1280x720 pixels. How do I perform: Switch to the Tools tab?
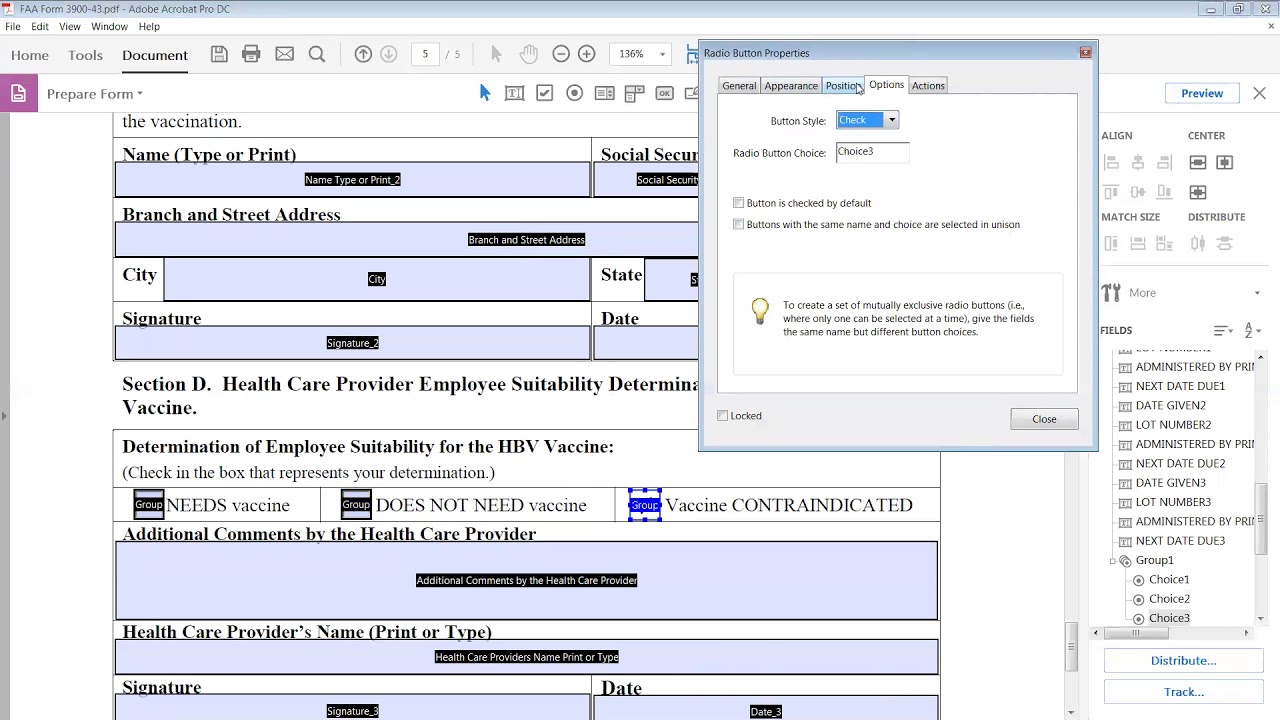pos(85,55)
